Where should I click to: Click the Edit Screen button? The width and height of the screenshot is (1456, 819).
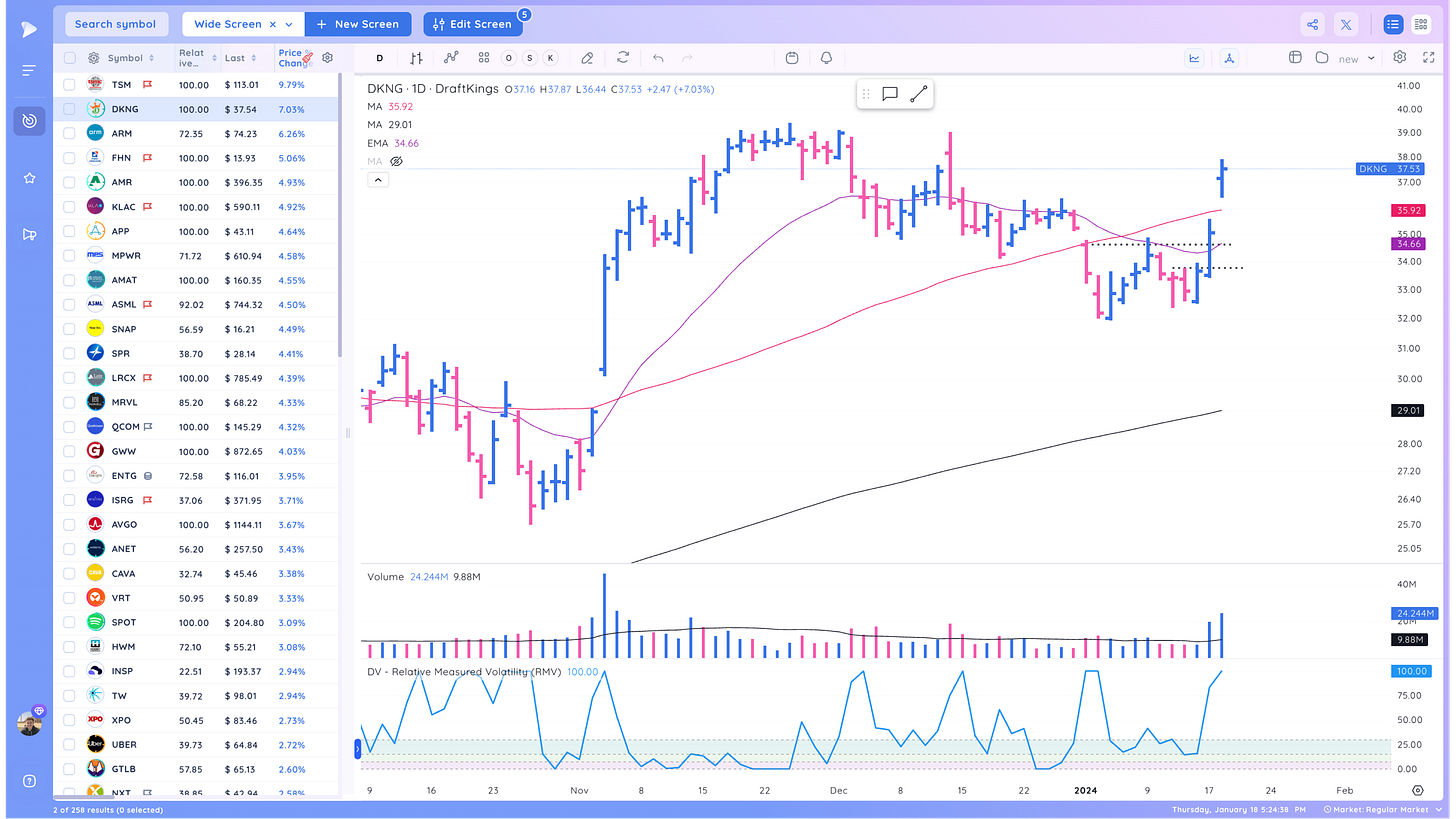pyautogui.click(x=473, y=24)
